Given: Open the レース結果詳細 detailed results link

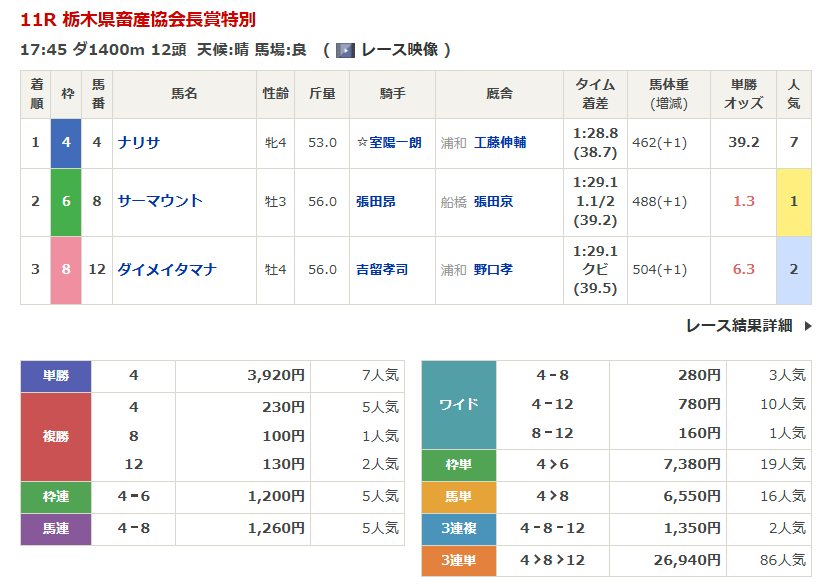Looking at the screenshot, I should point(739,325).
